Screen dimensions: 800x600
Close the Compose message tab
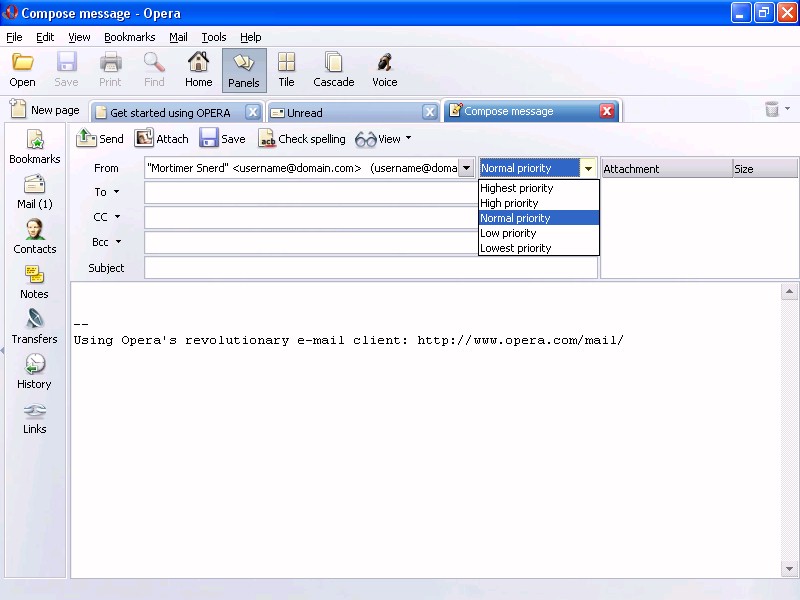pyautogui.click(x=607, y=111)
